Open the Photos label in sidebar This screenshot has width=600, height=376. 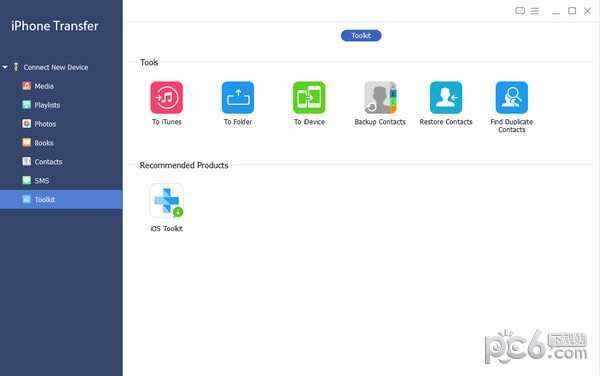click(45, 124)
